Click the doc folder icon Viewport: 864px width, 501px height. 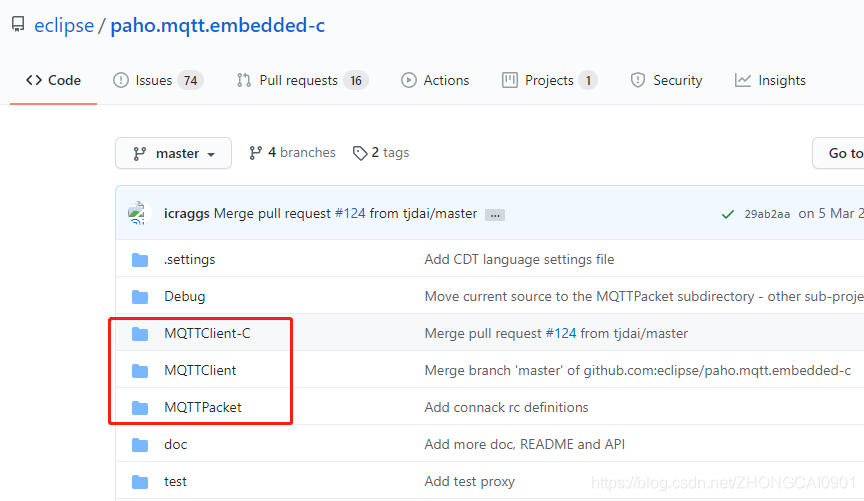click(x=140, y=444)
